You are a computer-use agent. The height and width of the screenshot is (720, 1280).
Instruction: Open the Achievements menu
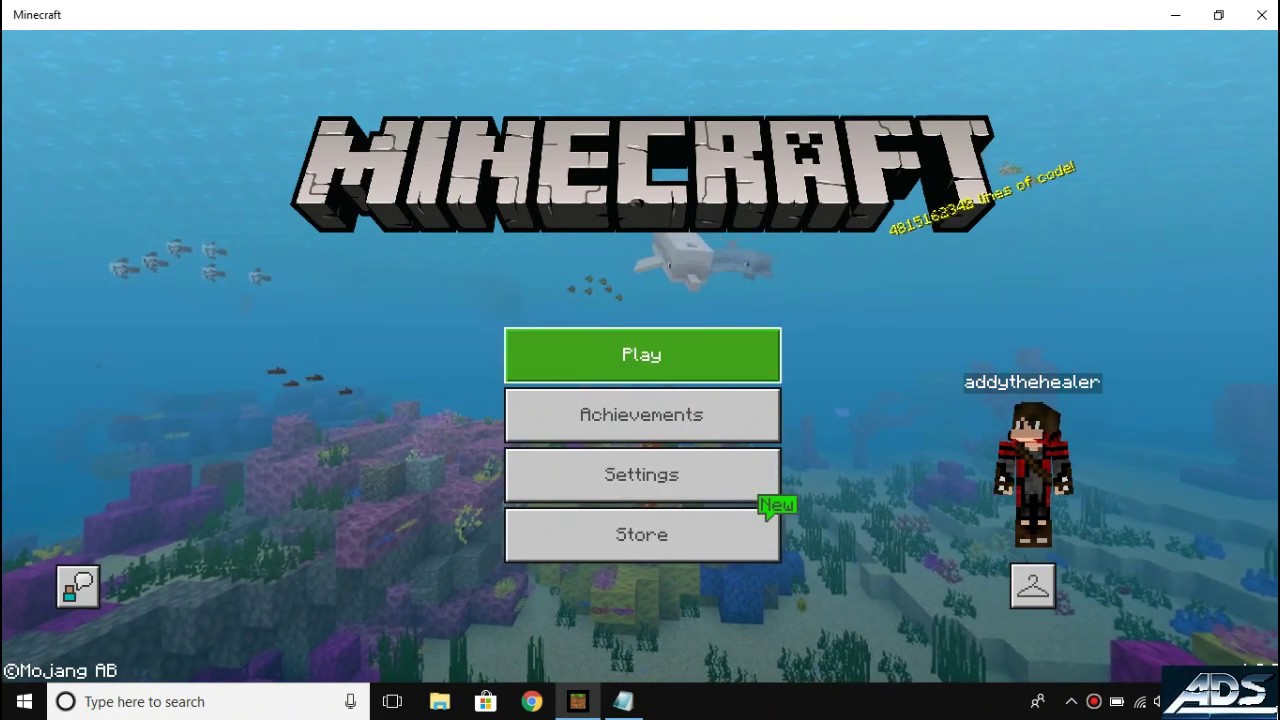click(642, 415)
